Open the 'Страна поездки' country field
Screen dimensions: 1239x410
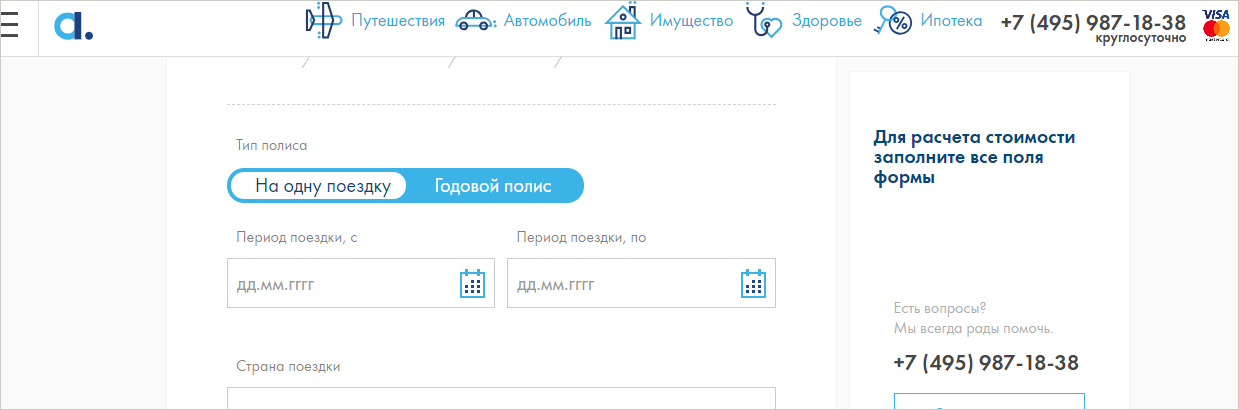(x=501, y=398)
